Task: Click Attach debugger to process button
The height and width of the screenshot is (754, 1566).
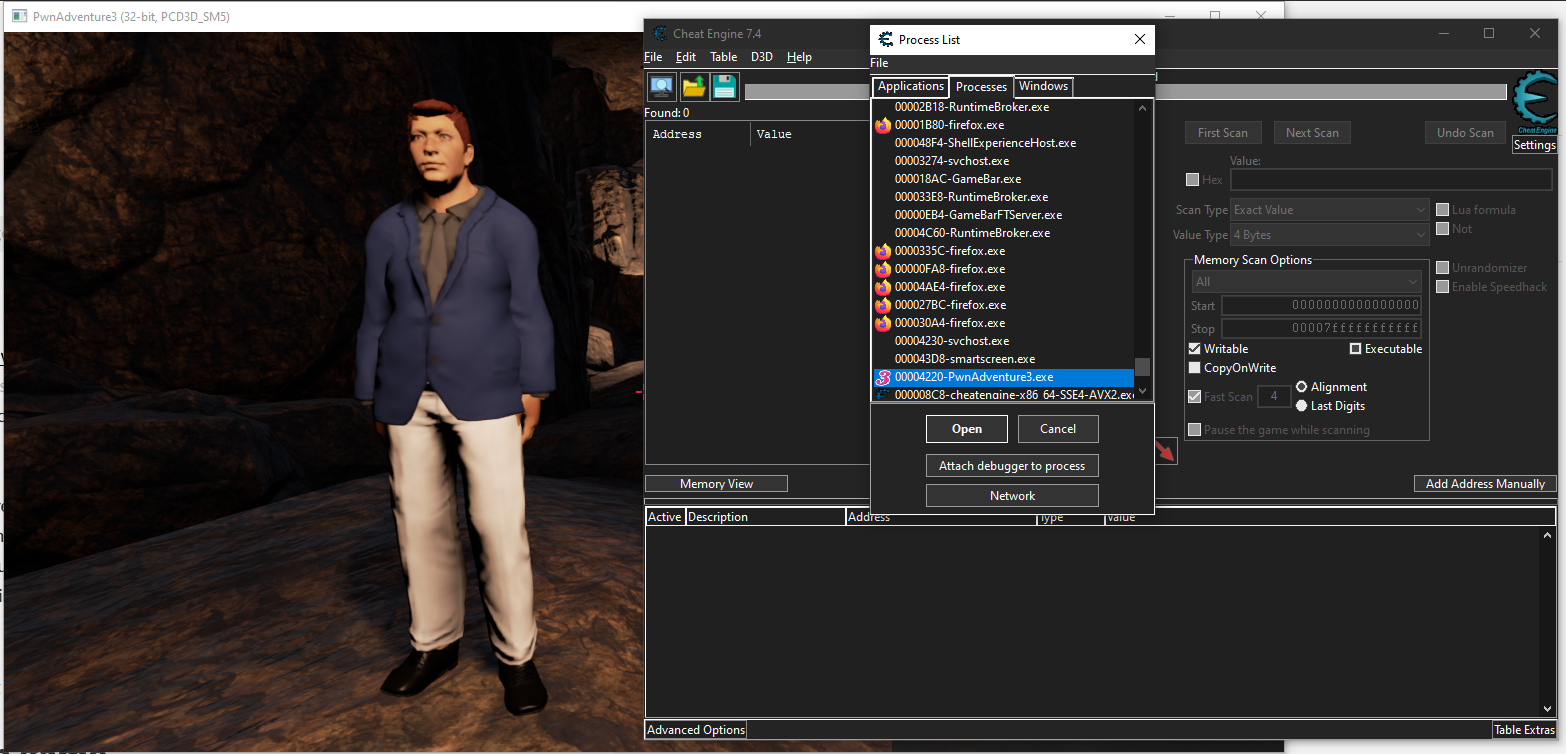Action: pyautogui.click(x=1012, y=466)
